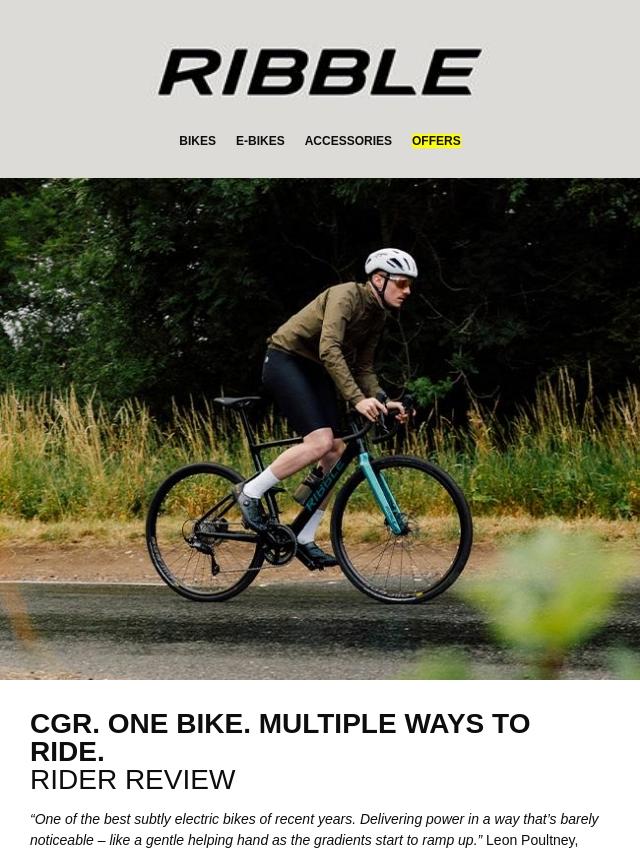Click the bike's rear wheel in the photo
The height and width of the screenshot is (854, 640).
[206, 532]
